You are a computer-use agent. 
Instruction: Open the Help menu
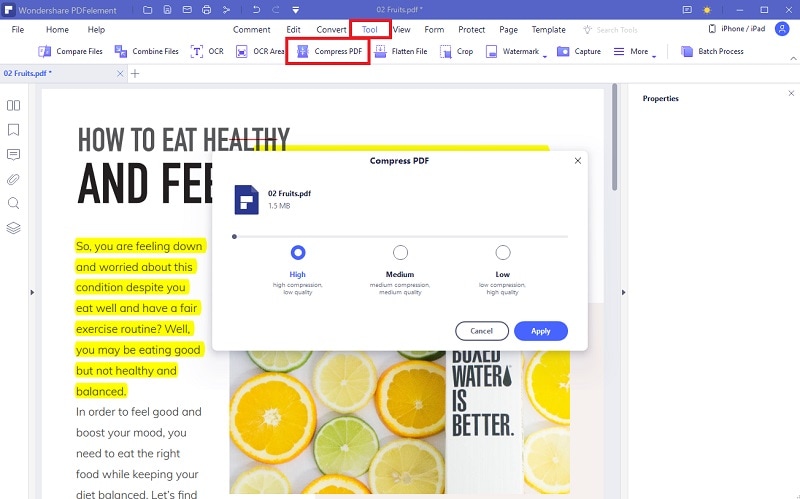tap(96, 30)
